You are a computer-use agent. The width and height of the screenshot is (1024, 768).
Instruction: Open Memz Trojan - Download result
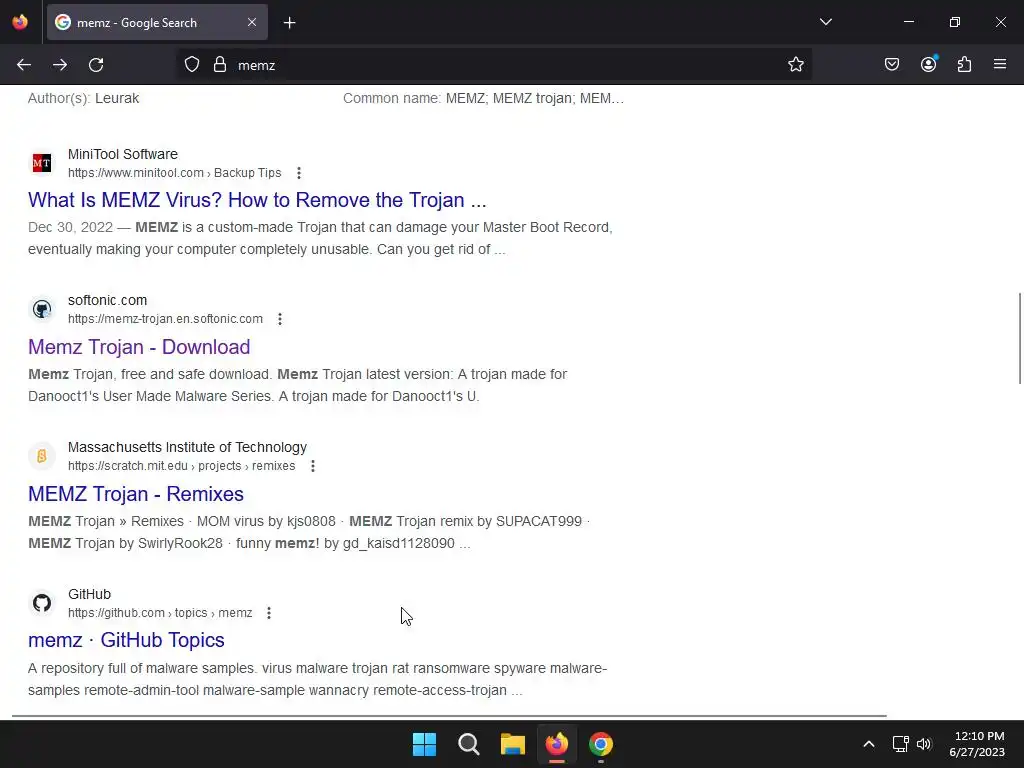coord(139,347)
